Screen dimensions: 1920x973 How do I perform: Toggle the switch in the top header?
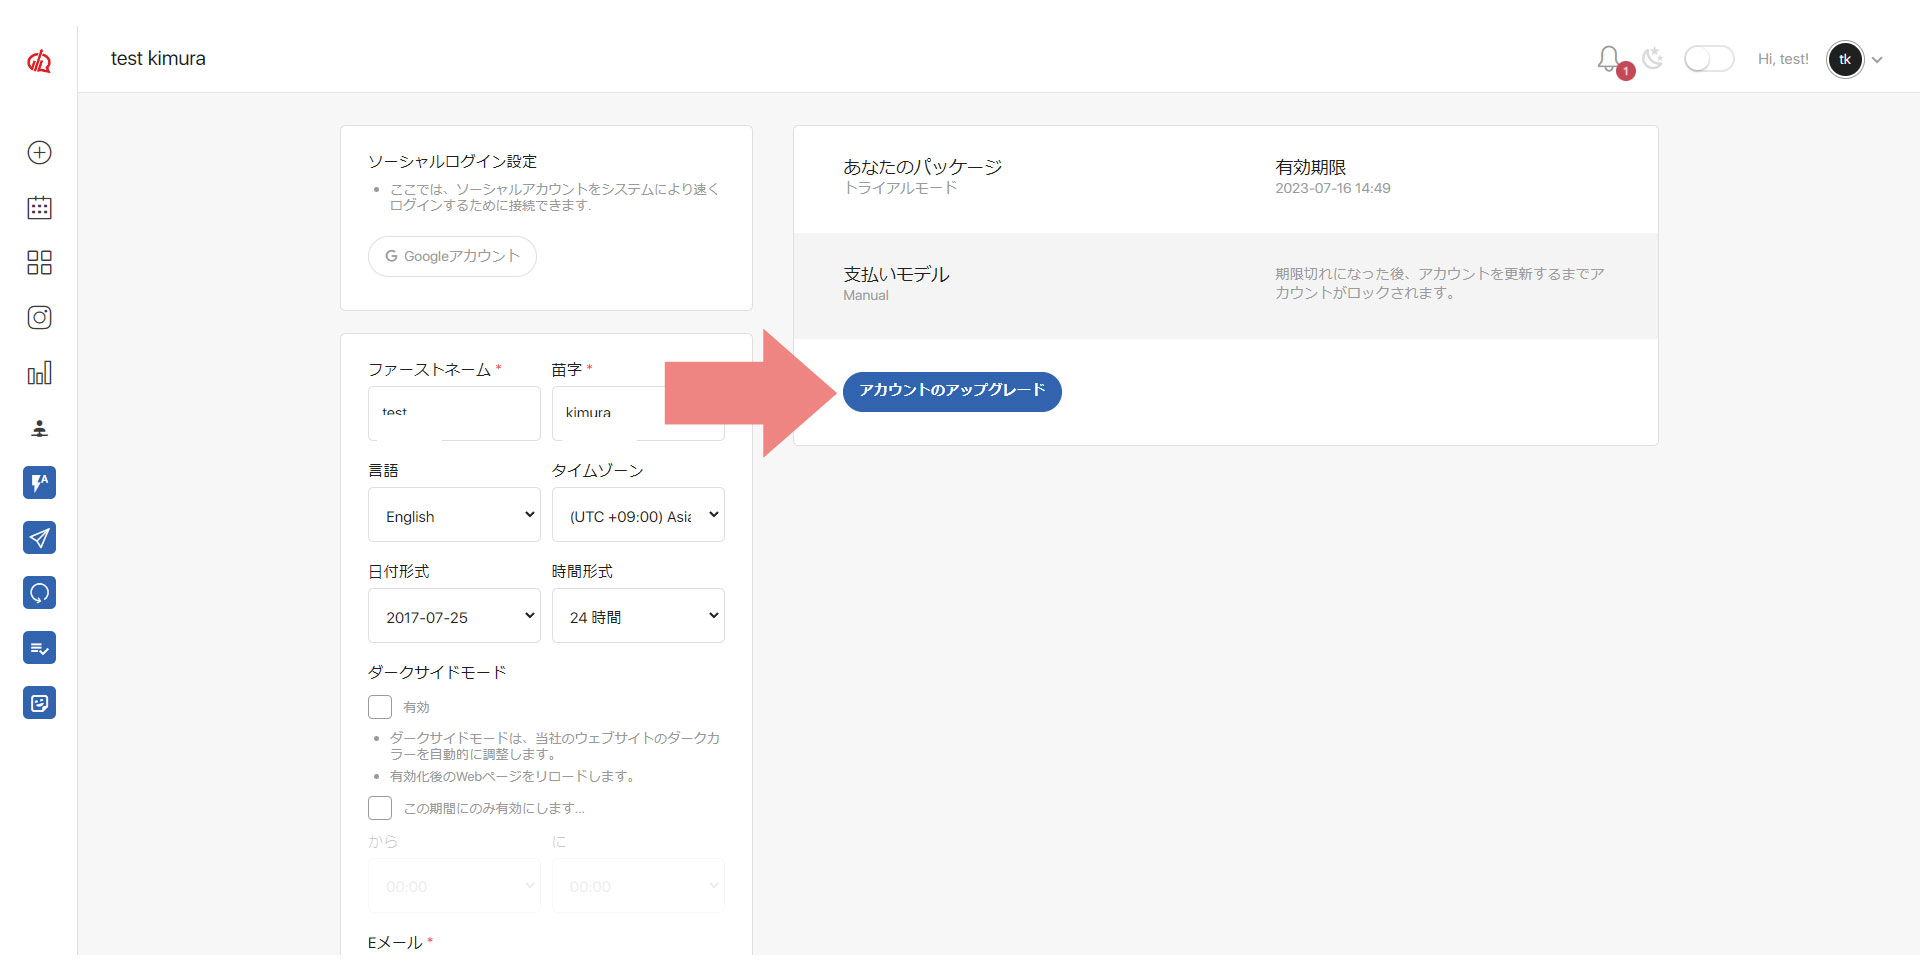pos(1708,59)
